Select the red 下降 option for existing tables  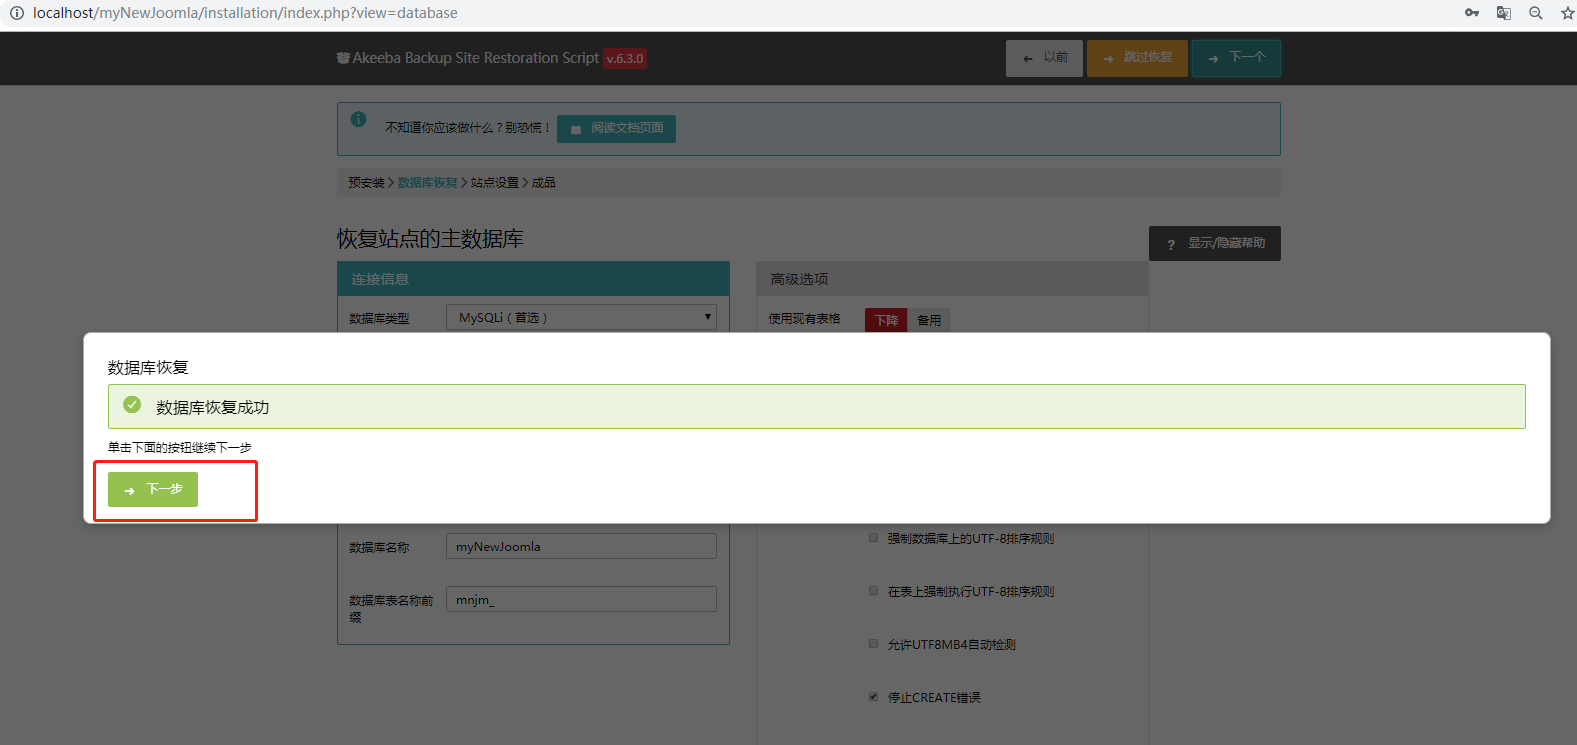(x=886, y=320)
